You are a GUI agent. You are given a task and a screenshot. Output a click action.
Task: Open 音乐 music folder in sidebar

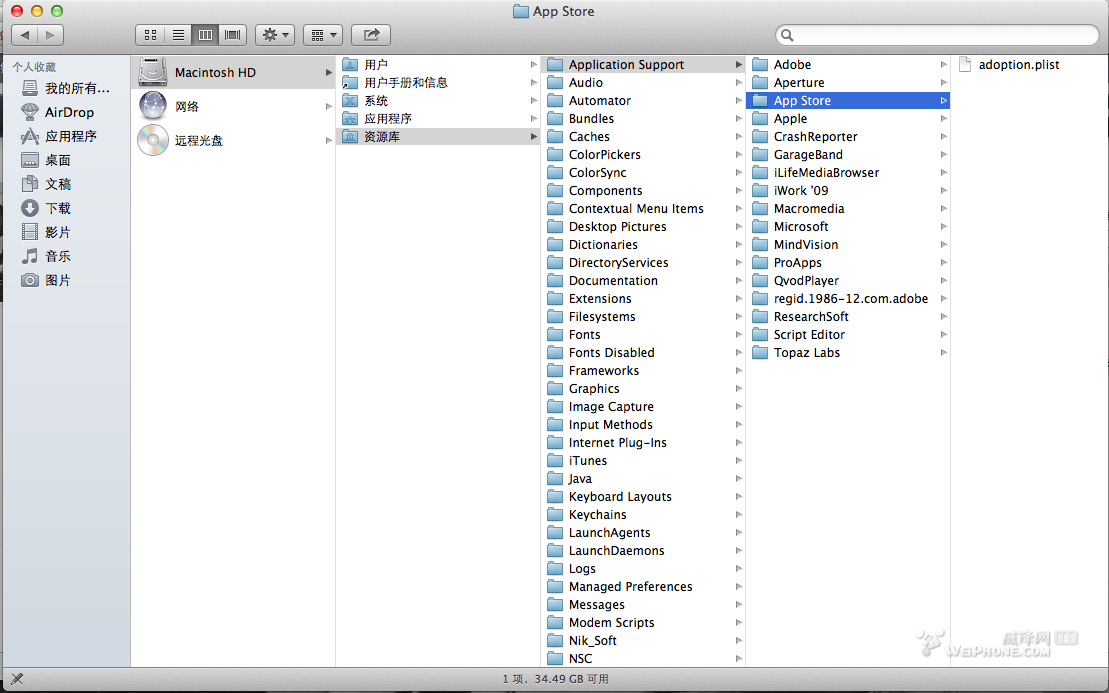click(x=58, y=256)
